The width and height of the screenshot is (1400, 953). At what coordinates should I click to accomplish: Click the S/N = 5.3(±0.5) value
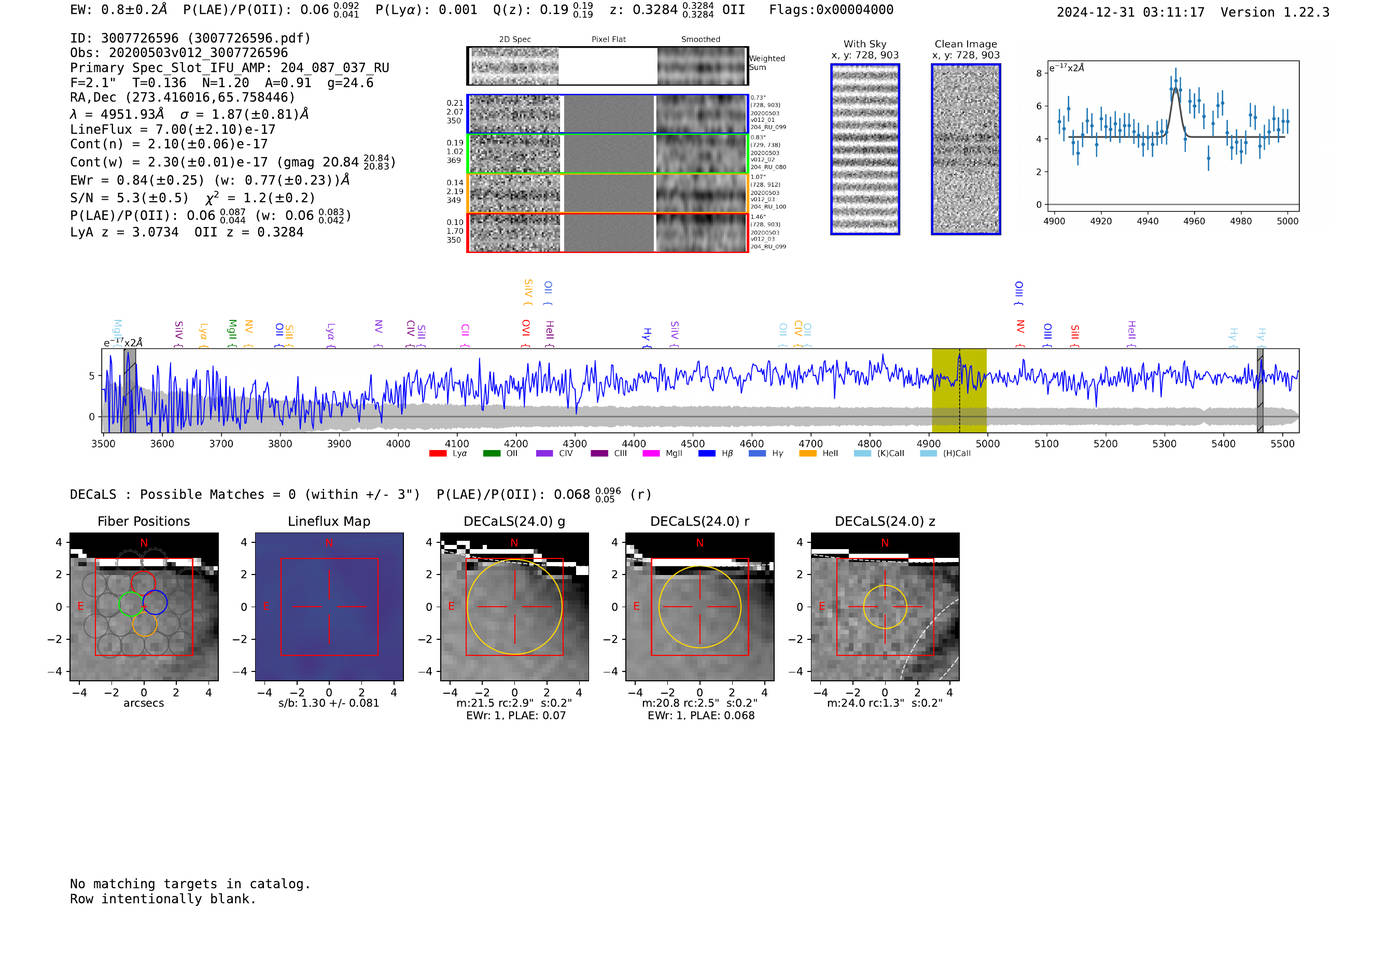129,197
